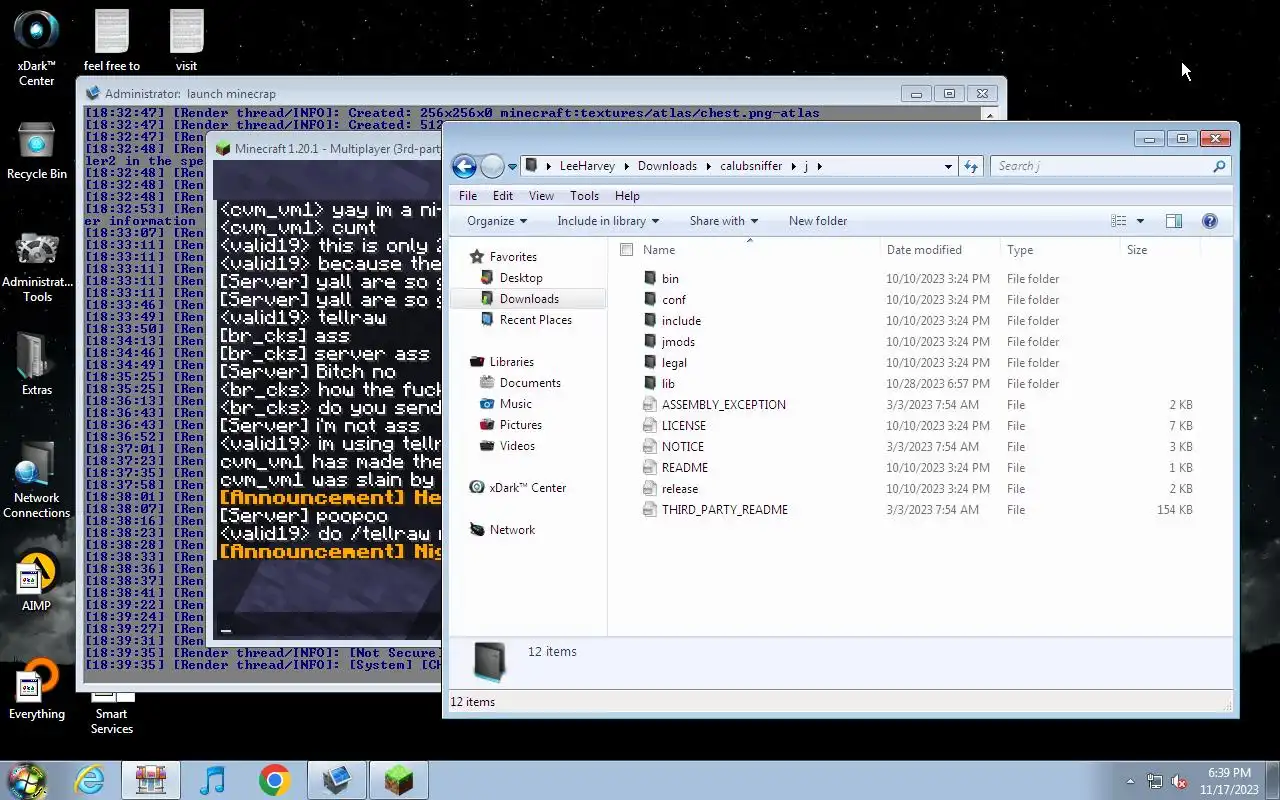Image resolution: width=1280 pixels, height=800 pixels.
Task: Toggle the preview pane button
Action: click(1174, 221)
